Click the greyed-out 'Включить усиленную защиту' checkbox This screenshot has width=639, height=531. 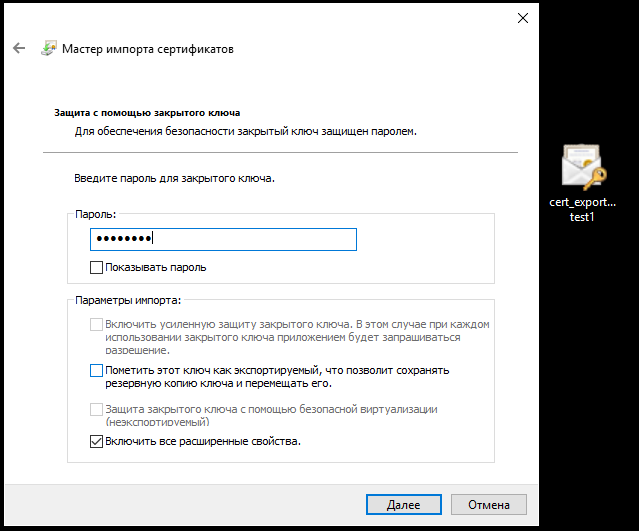click(97, 325)
